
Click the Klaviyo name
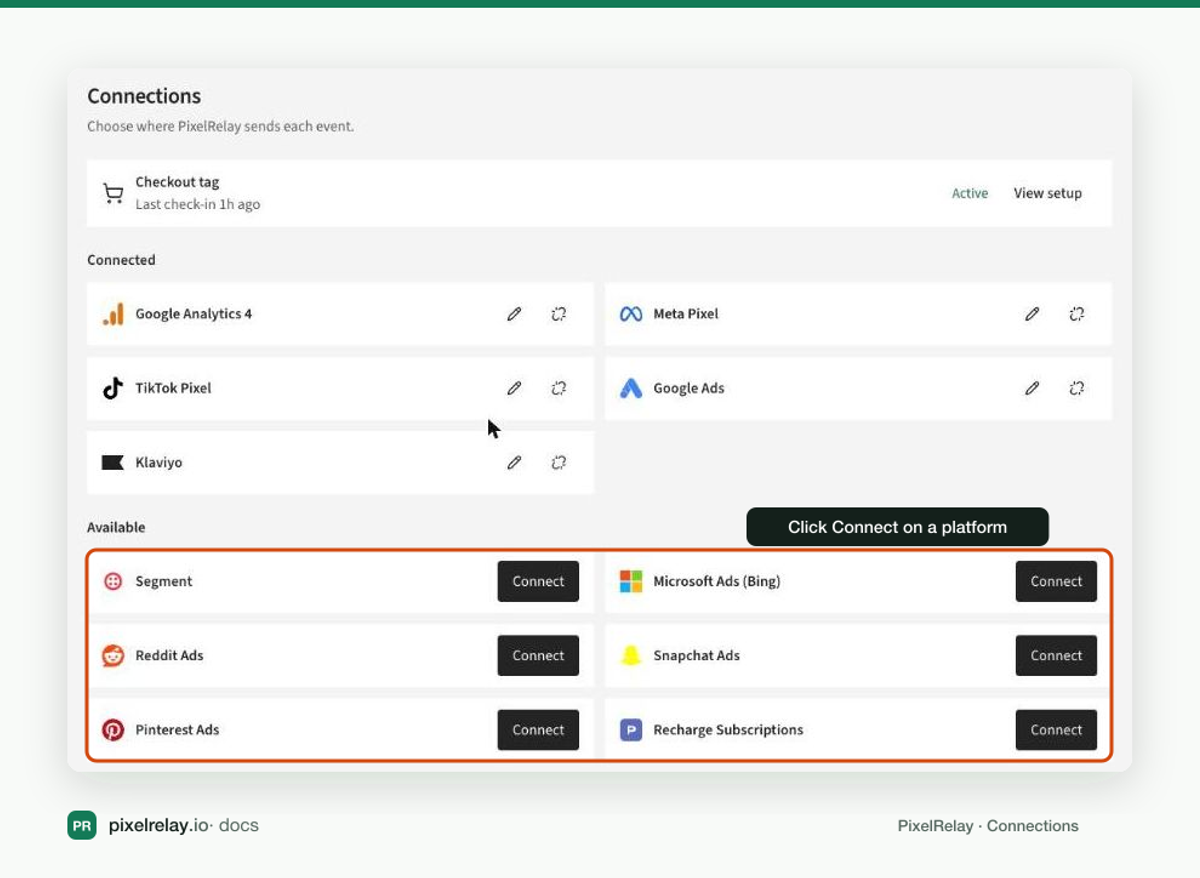click(159, 462)
